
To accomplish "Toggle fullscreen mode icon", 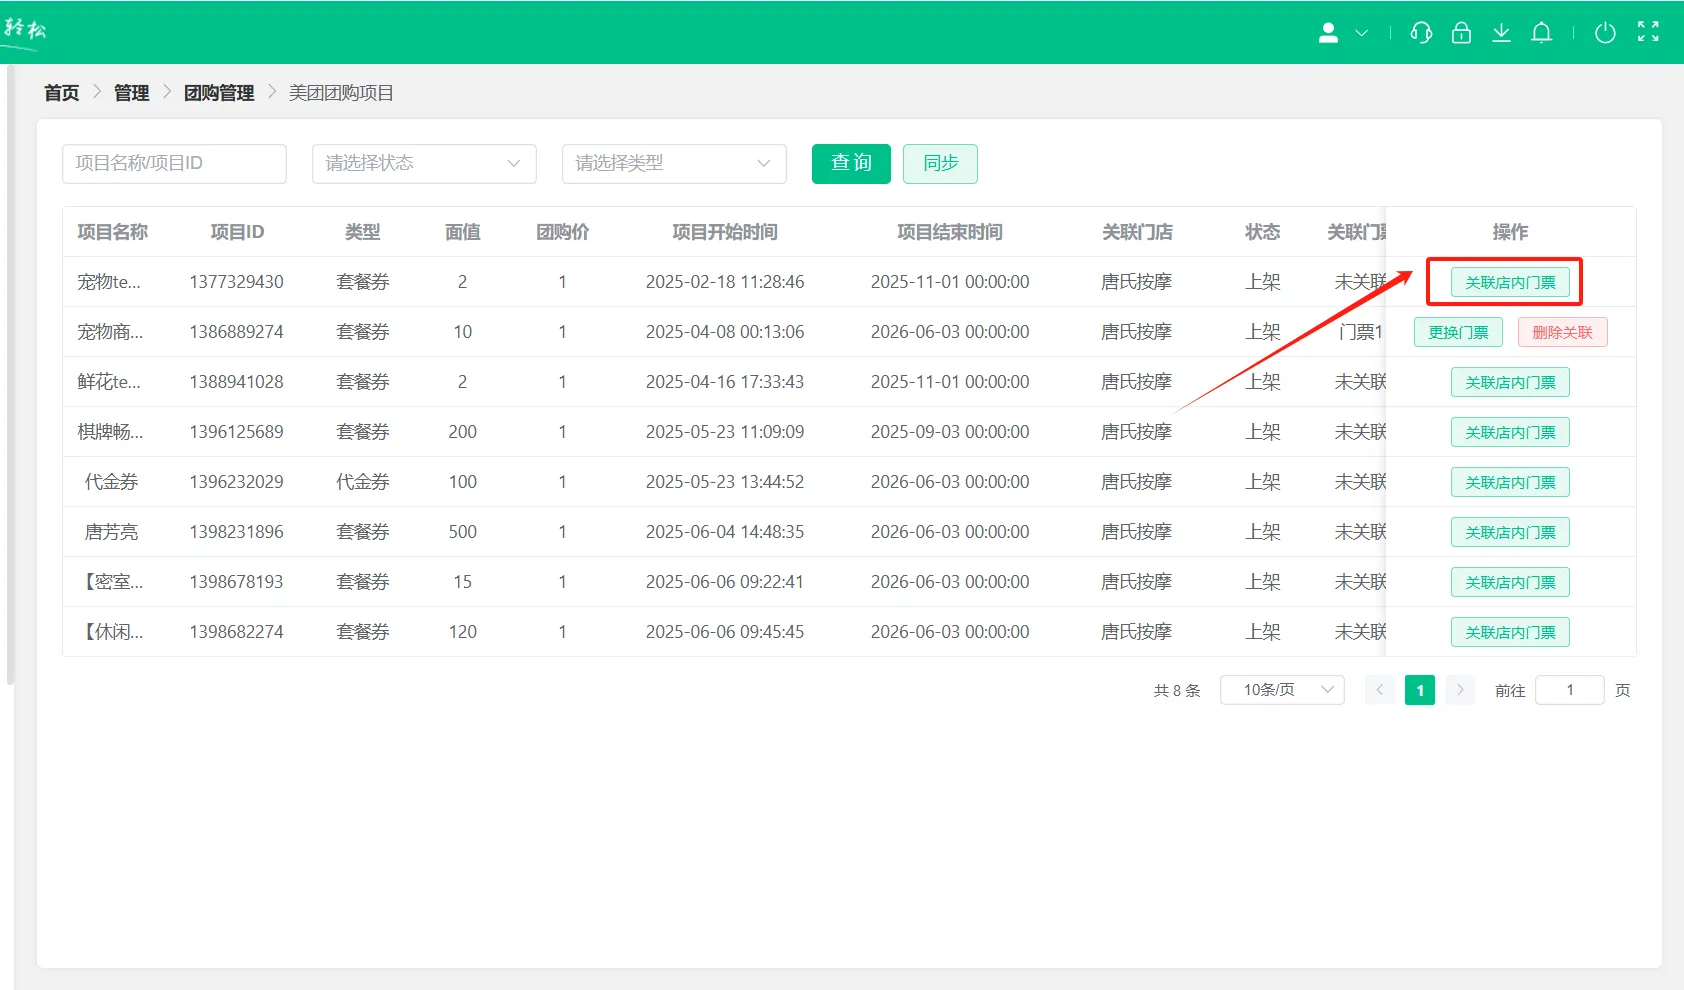I will [1648, 32].
